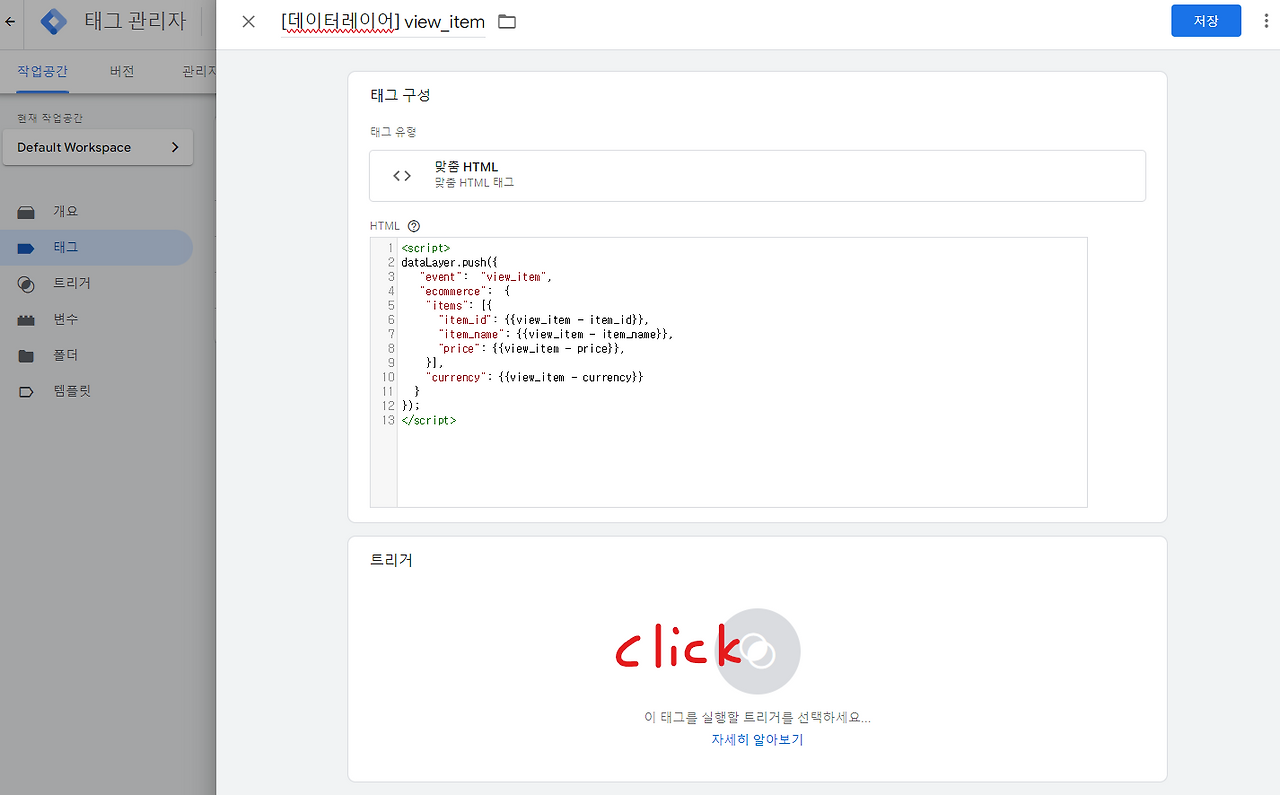Switch to the 관리자 tab
The width and height of the screenshot is (1280, 795).
(x=199, y=71)
